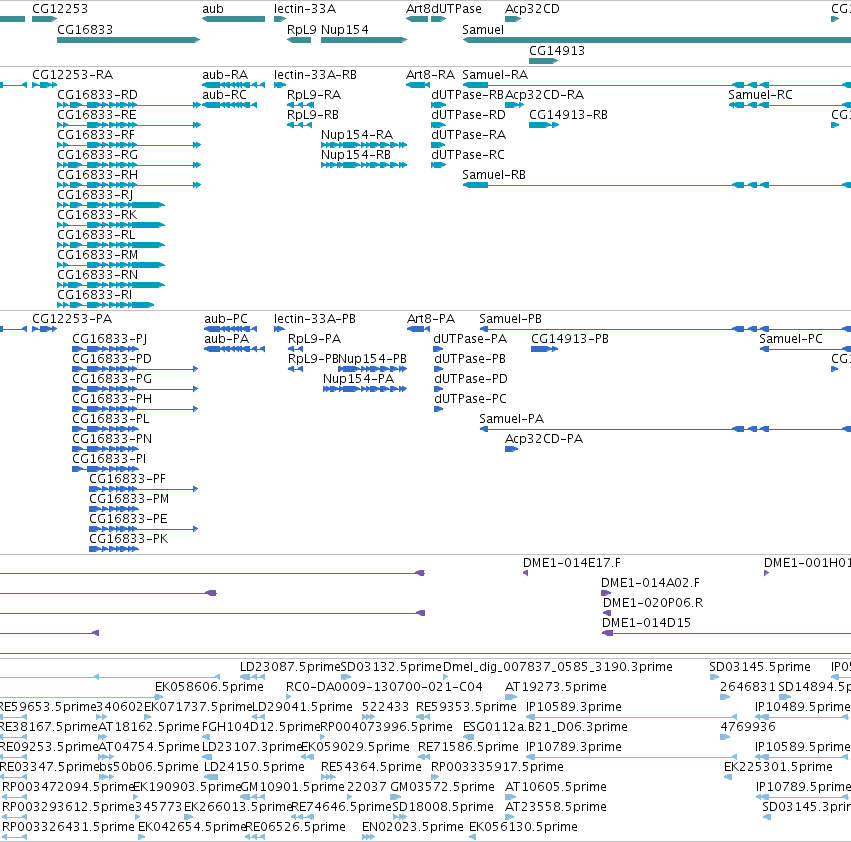Click the Art8-RA transcript
This screenshot has height=842, width=851.
[x=431, y=74]
